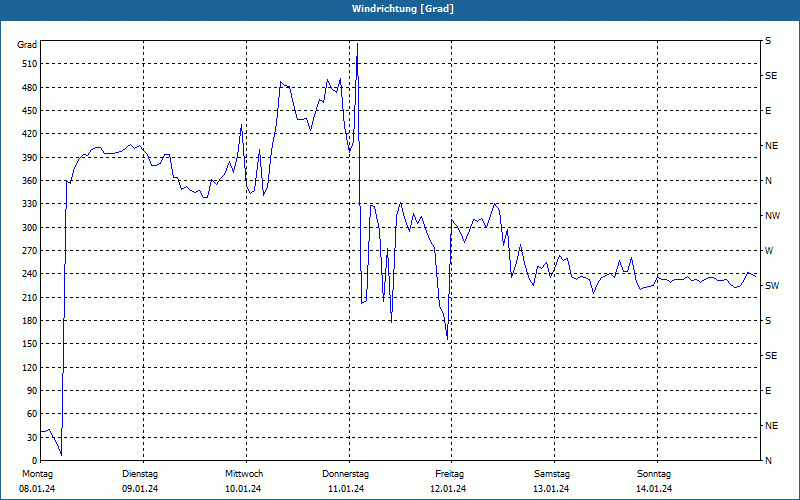Select the 'Mittwoch' day label

[244, 474]
